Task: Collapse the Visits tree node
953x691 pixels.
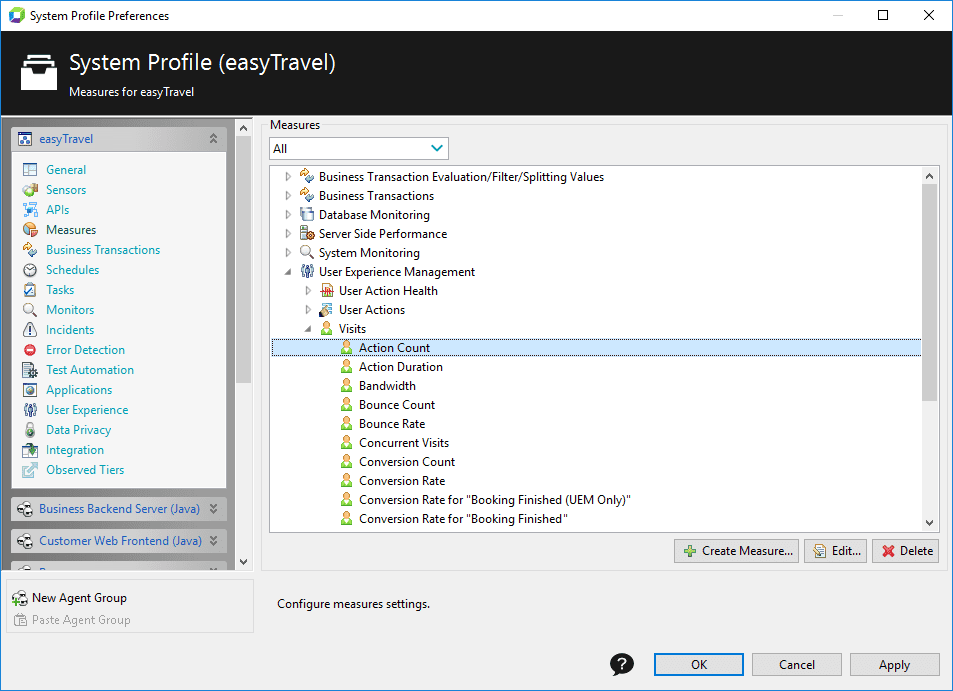Action: 308,329
